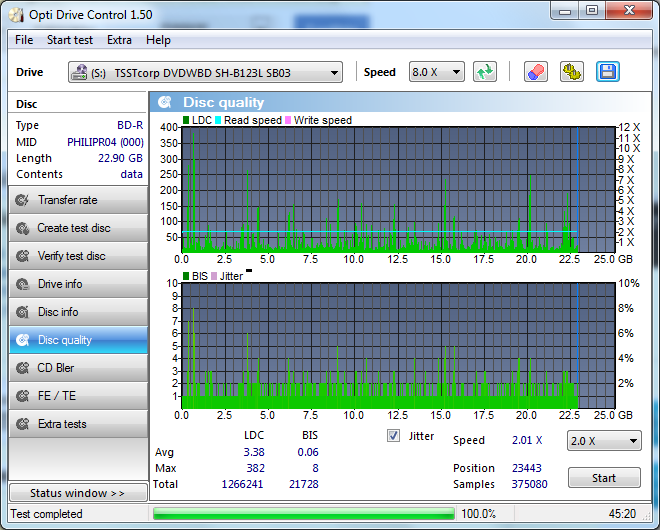Open the Help menu
Screen dimensions: 660x530
click(158, 40)
